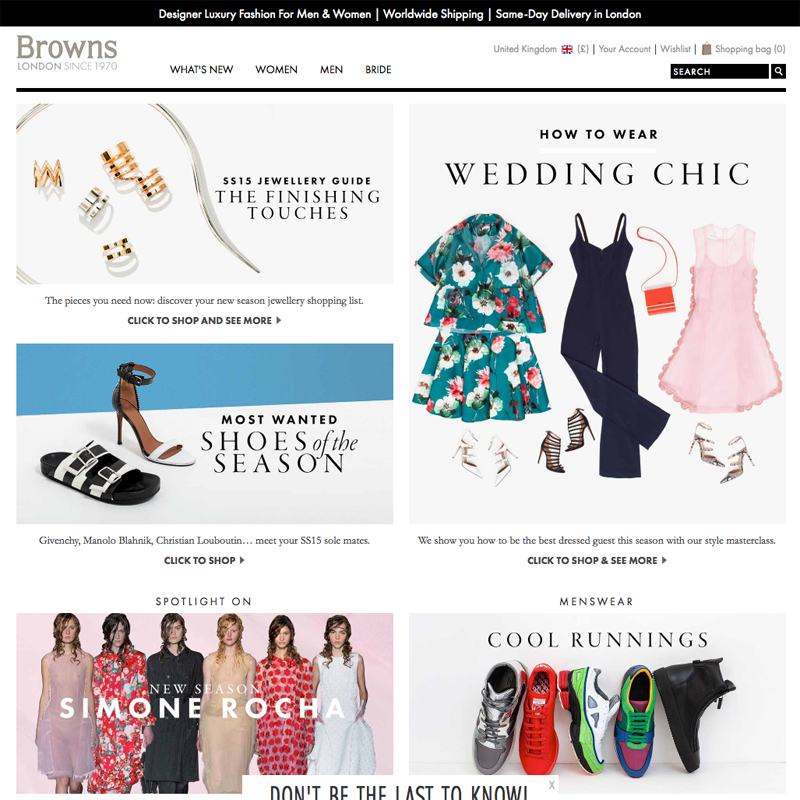Viewport: 800px width, 800px height.
Task: Click the shopping bag icon
Action: pos(706,49)
